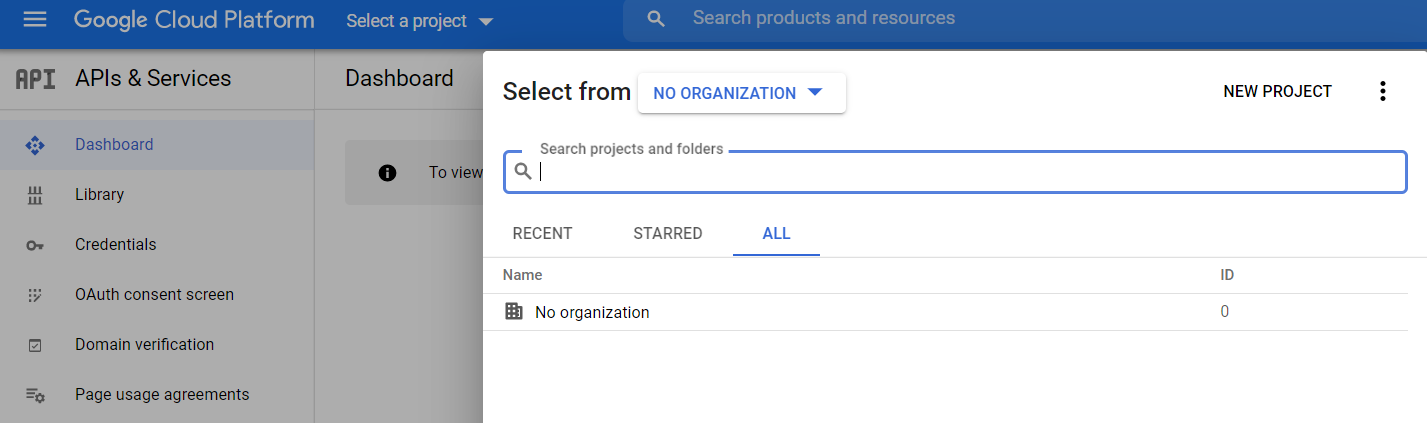Click the Library icon in sidebar

tap(35, 195)
